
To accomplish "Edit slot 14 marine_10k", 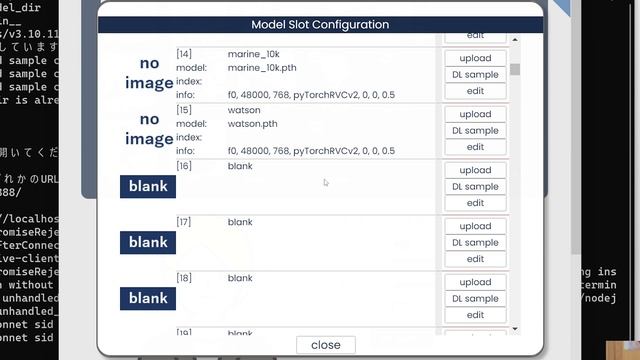I will [x=475, y=91].
